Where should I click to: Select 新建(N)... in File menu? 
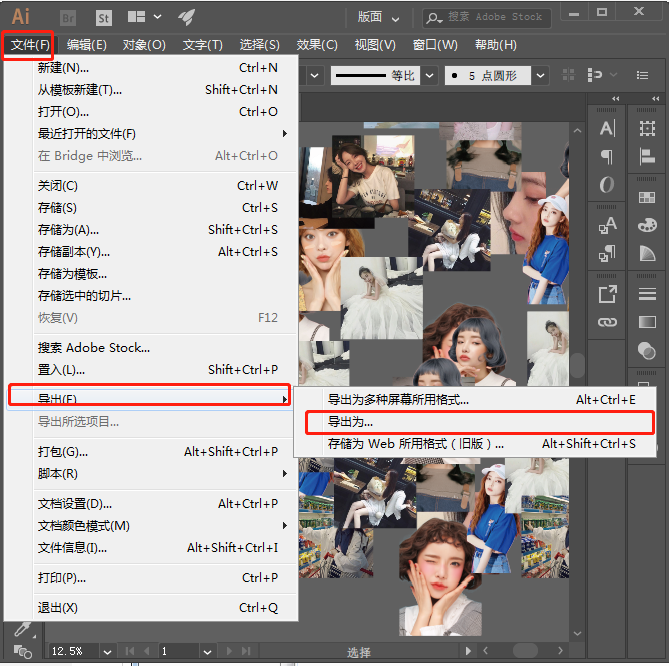(x=150, y=68)
